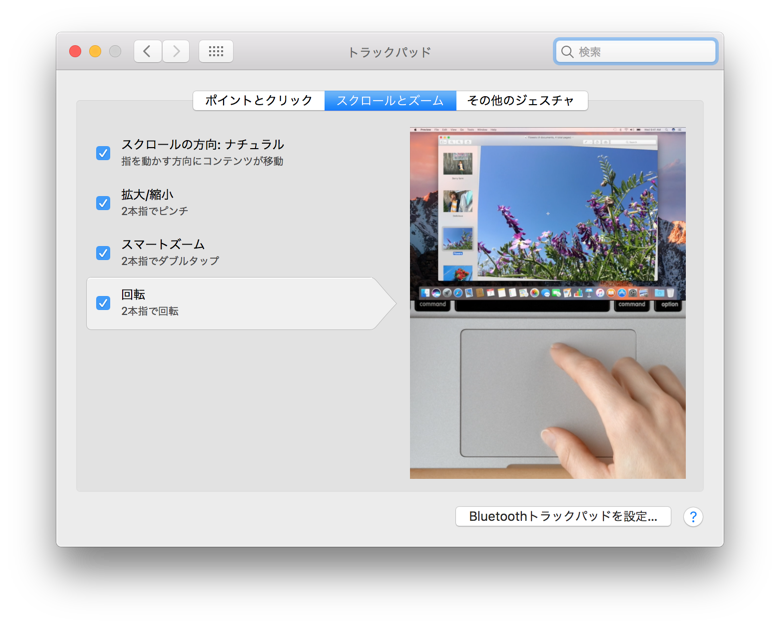Minimize the window with yellow button

95,51
